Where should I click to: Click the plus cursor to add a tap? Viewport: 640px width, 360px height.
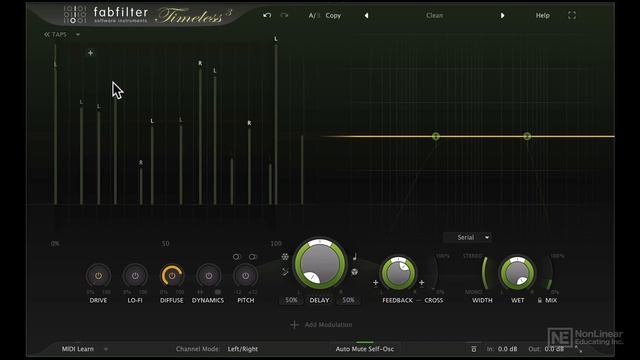click(x=90, y=53)
